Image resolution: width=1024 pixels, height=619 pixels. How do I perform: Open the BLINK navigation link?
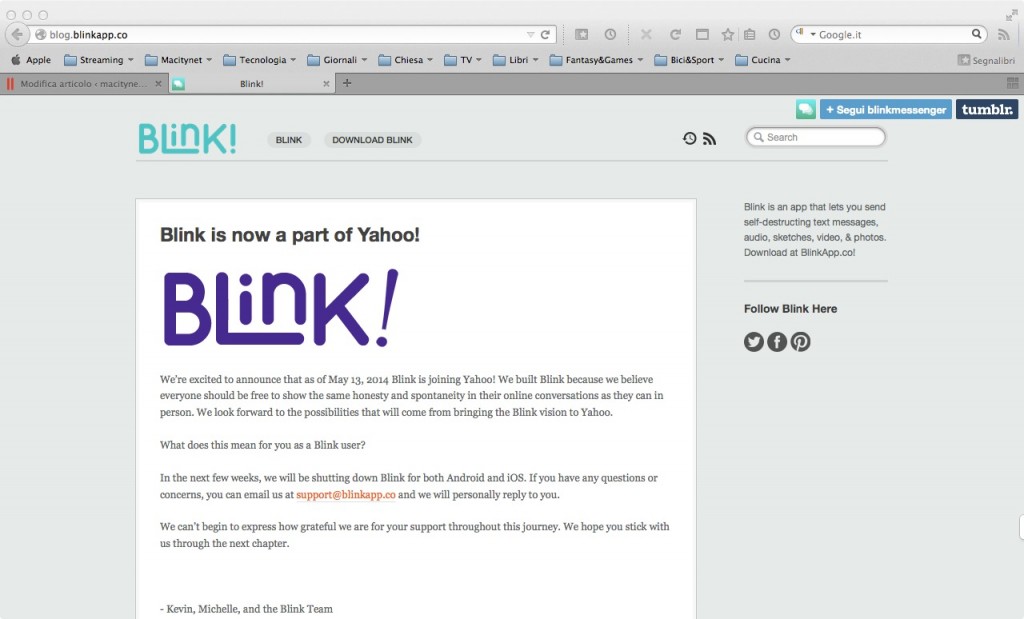pos(289,140)
